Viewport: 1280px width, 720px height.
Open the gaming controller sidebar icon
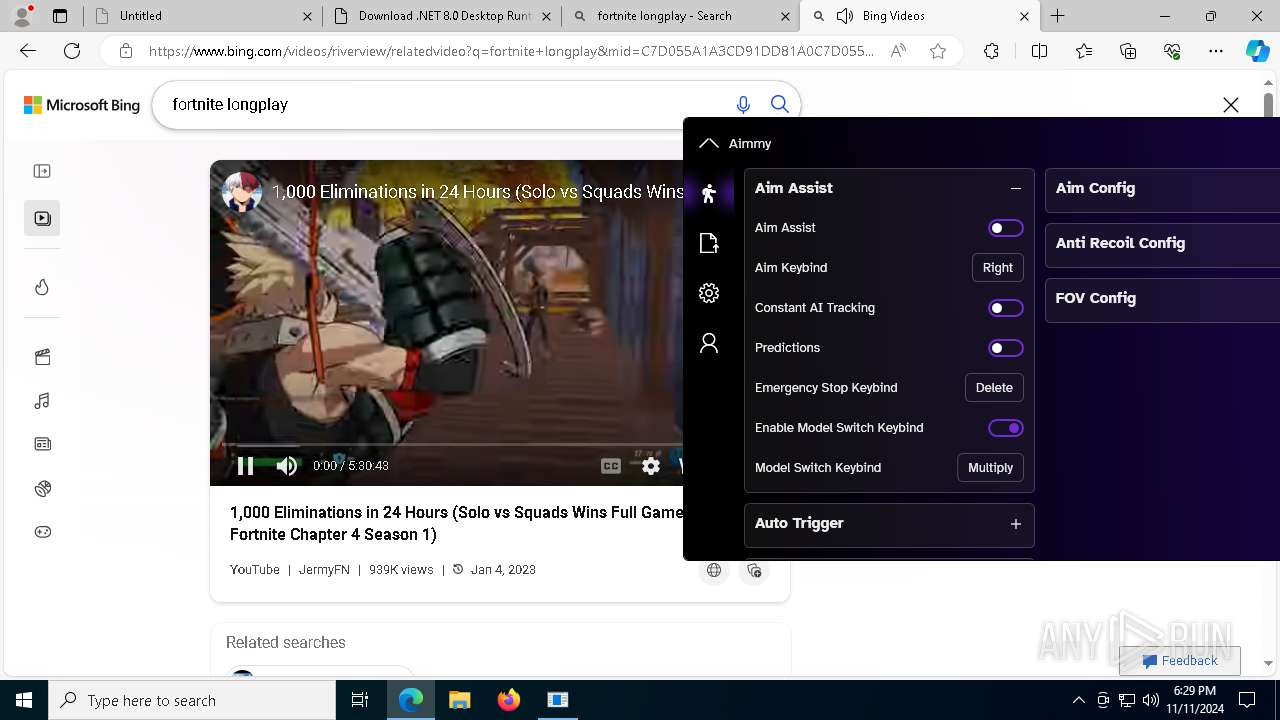click(x=42, y=532)
